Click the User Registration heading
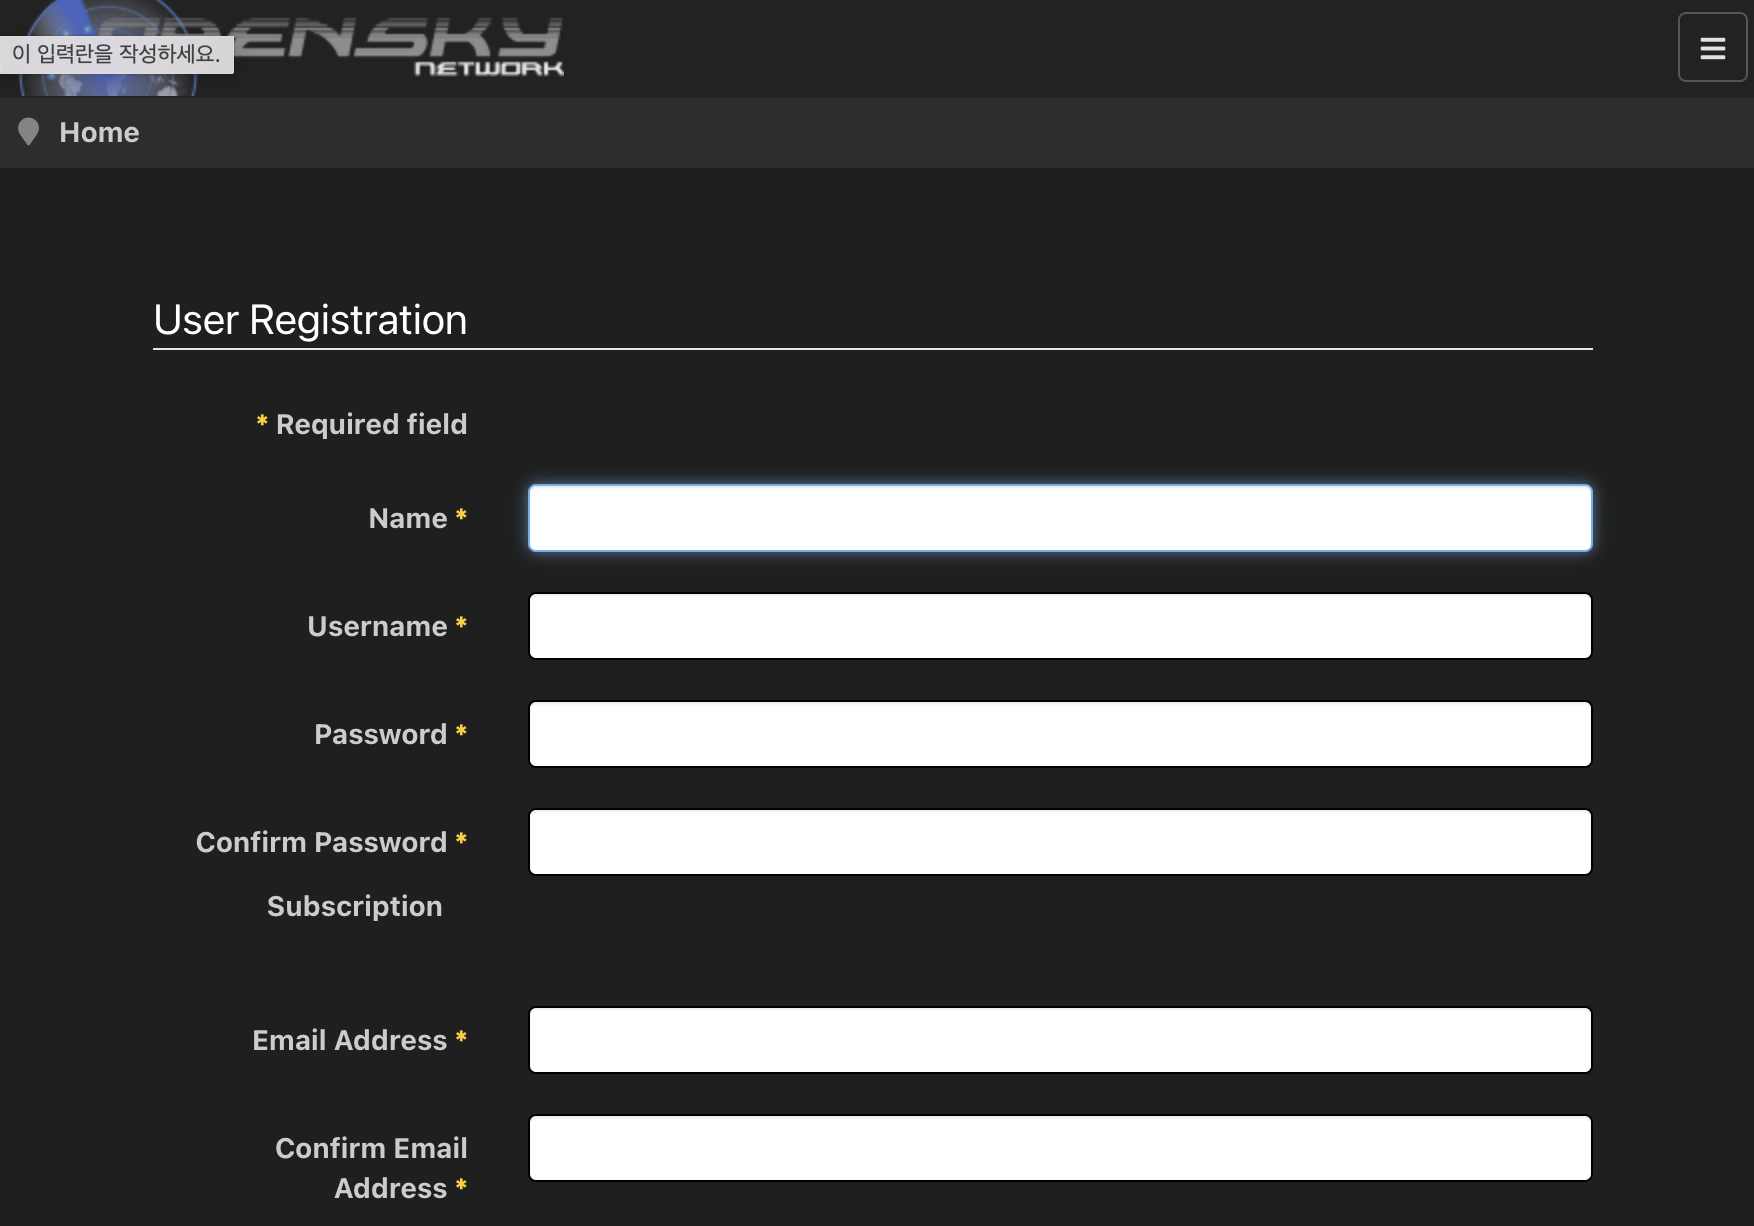The height and width of the screenshot is (1226, 1754). click(x=309, y=319)
